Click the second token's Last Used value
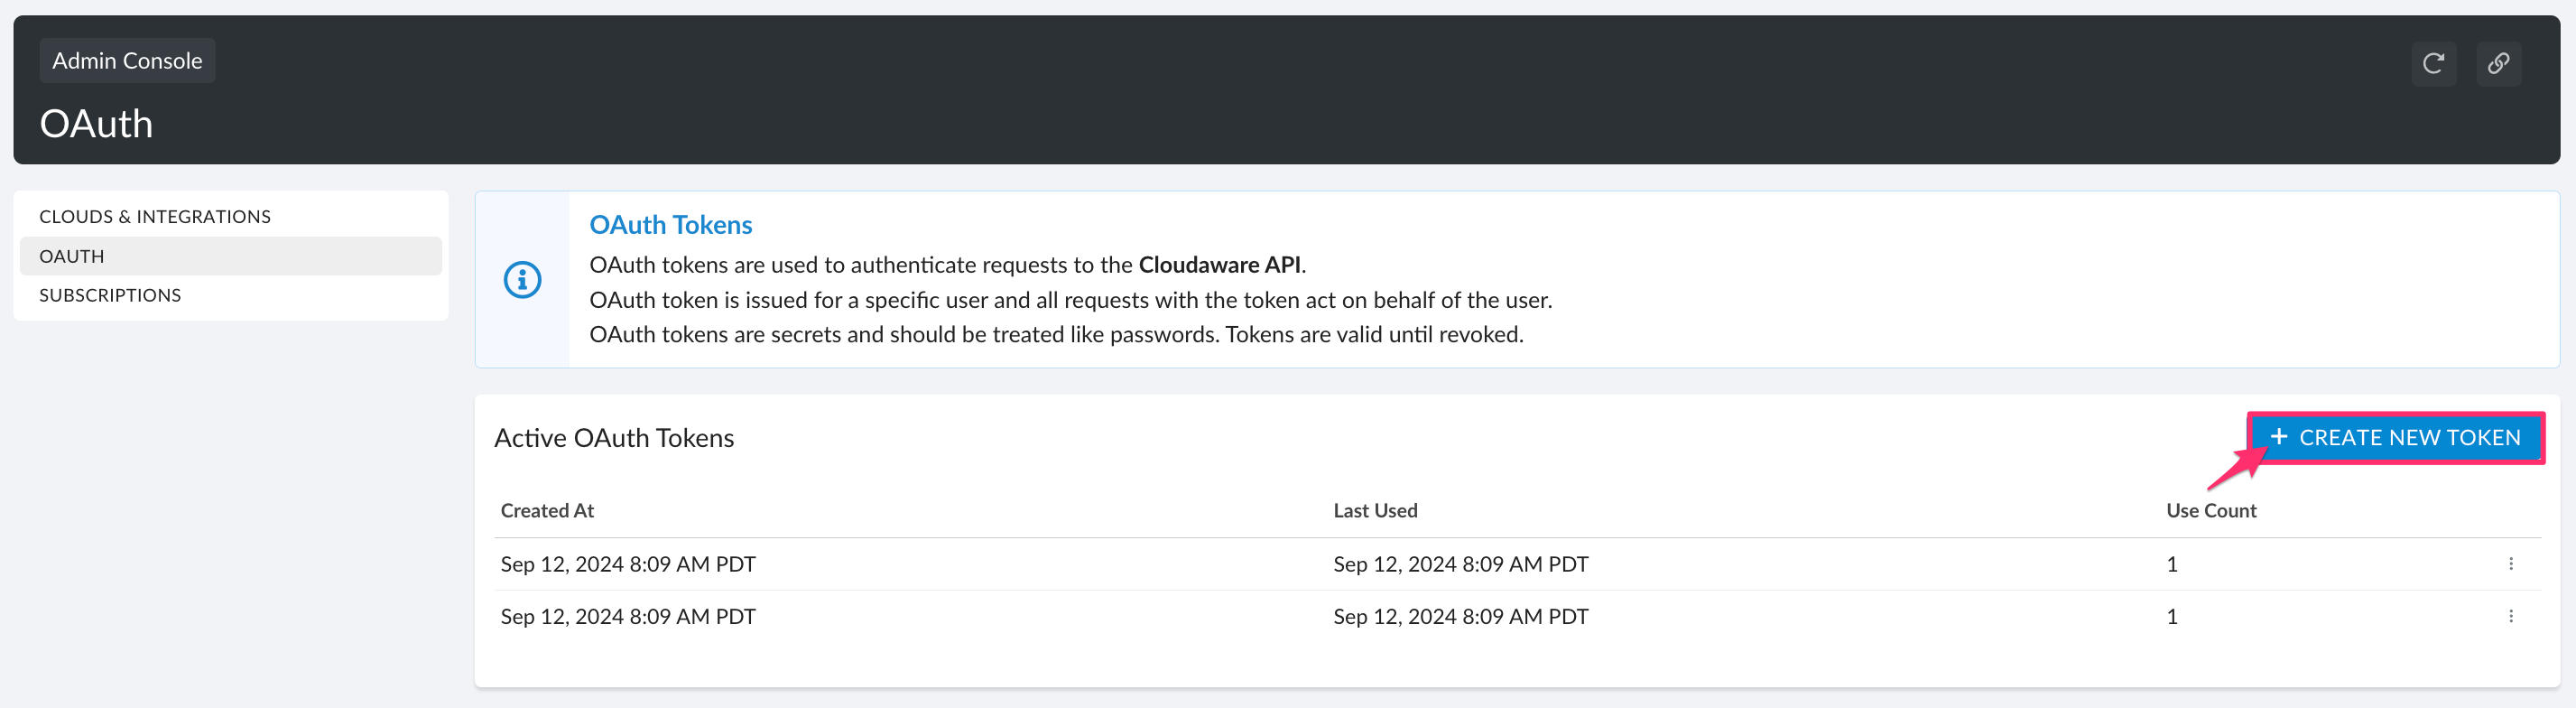Viewport: 2576px width, 708px height. pyautogui.click(x=1460, y=616)
